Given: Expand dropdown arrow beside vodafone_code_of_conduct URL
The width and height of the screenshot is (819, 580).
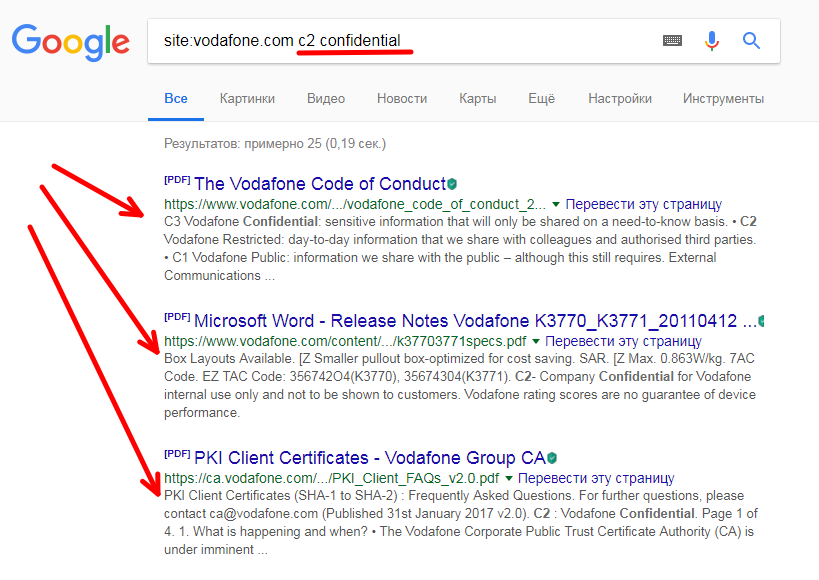Looking at the screenshot, I should (557, 204).
